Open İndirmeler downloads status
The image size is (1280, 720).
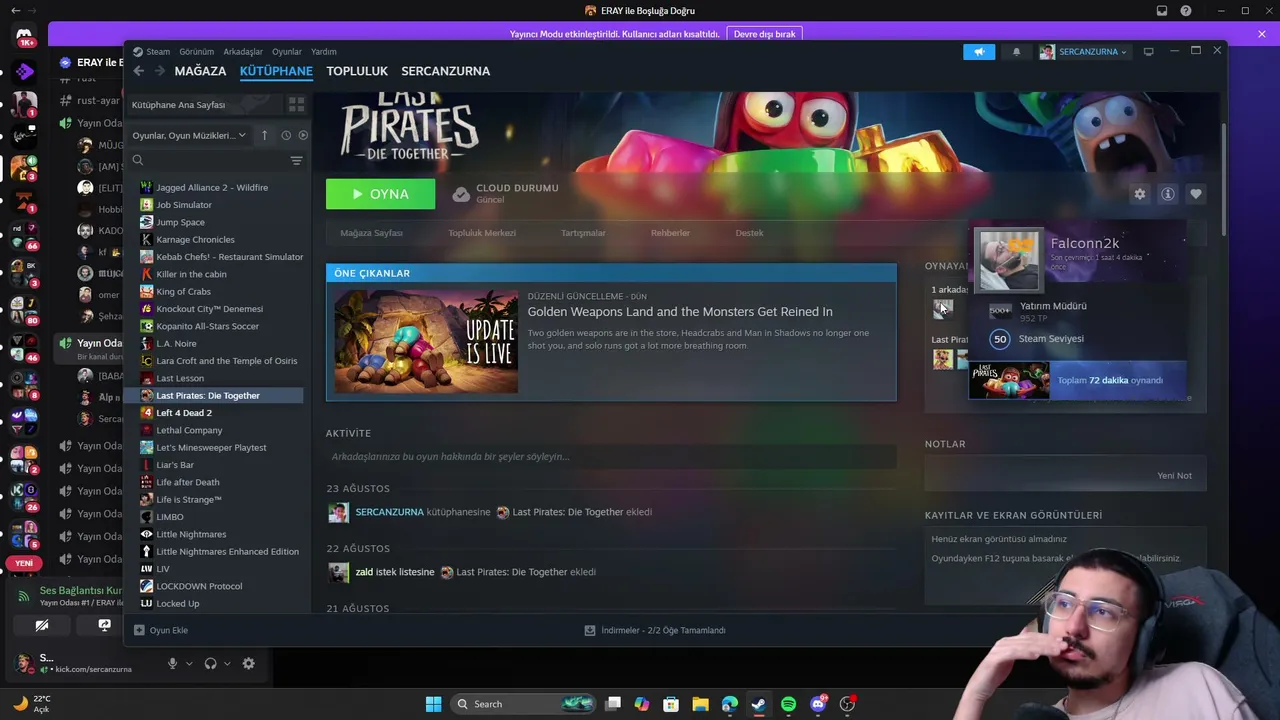click(655, 630)
